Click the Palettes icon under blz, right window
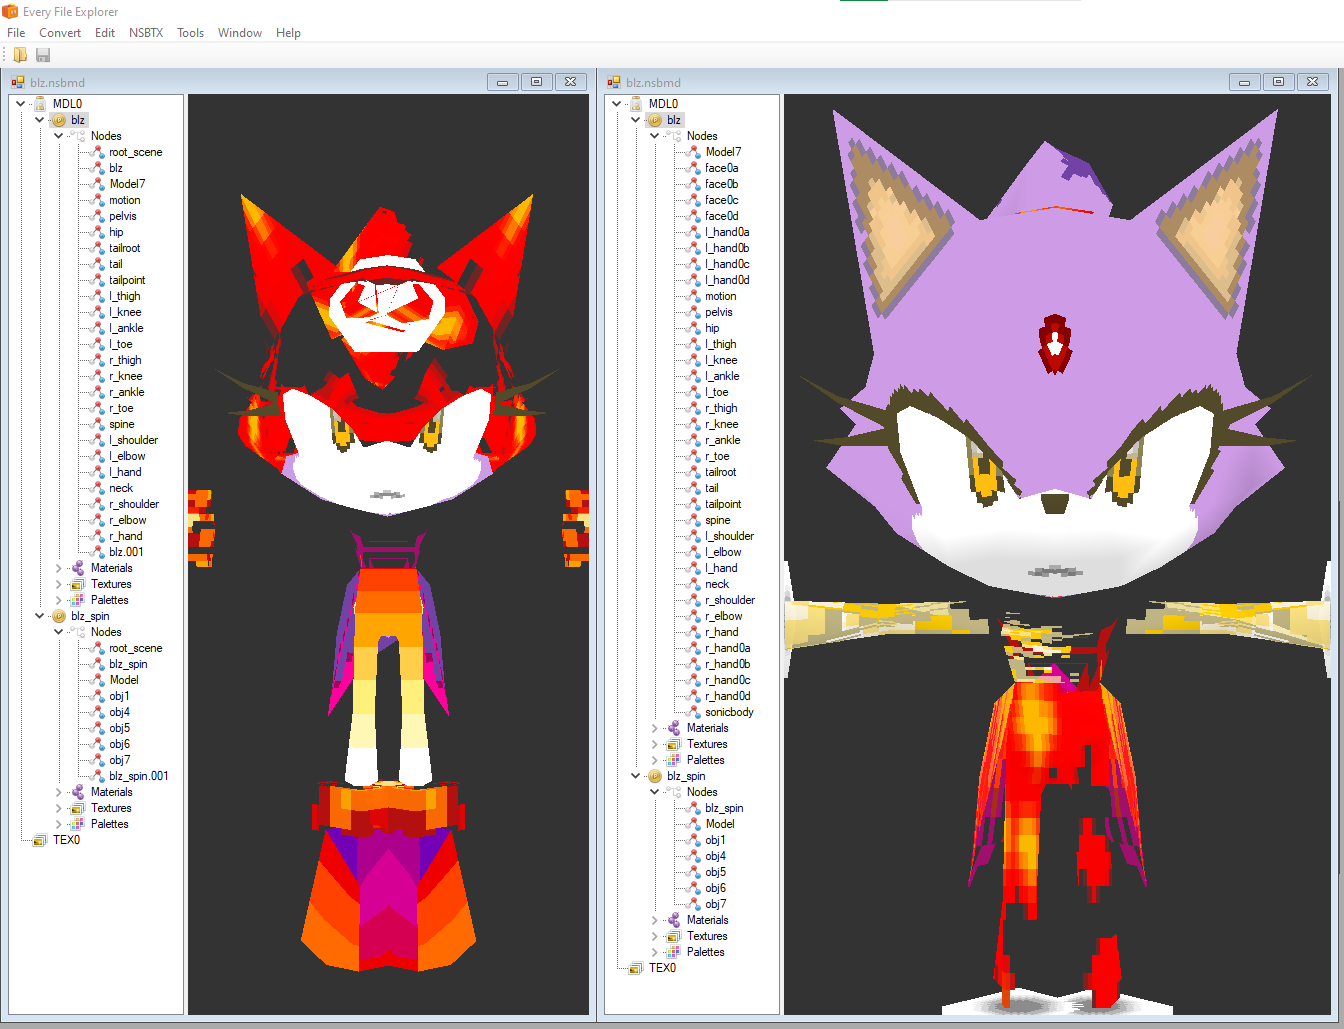1344x1029 pixels. 674,760
